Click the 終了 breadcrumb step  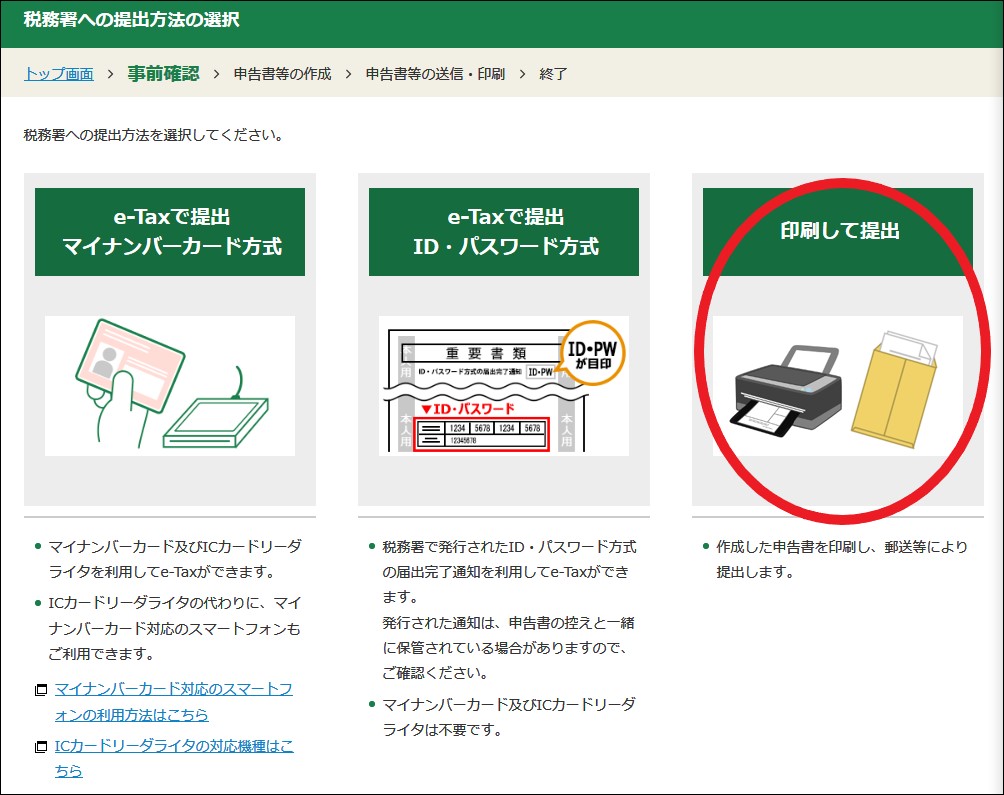[x=553, y=74]
